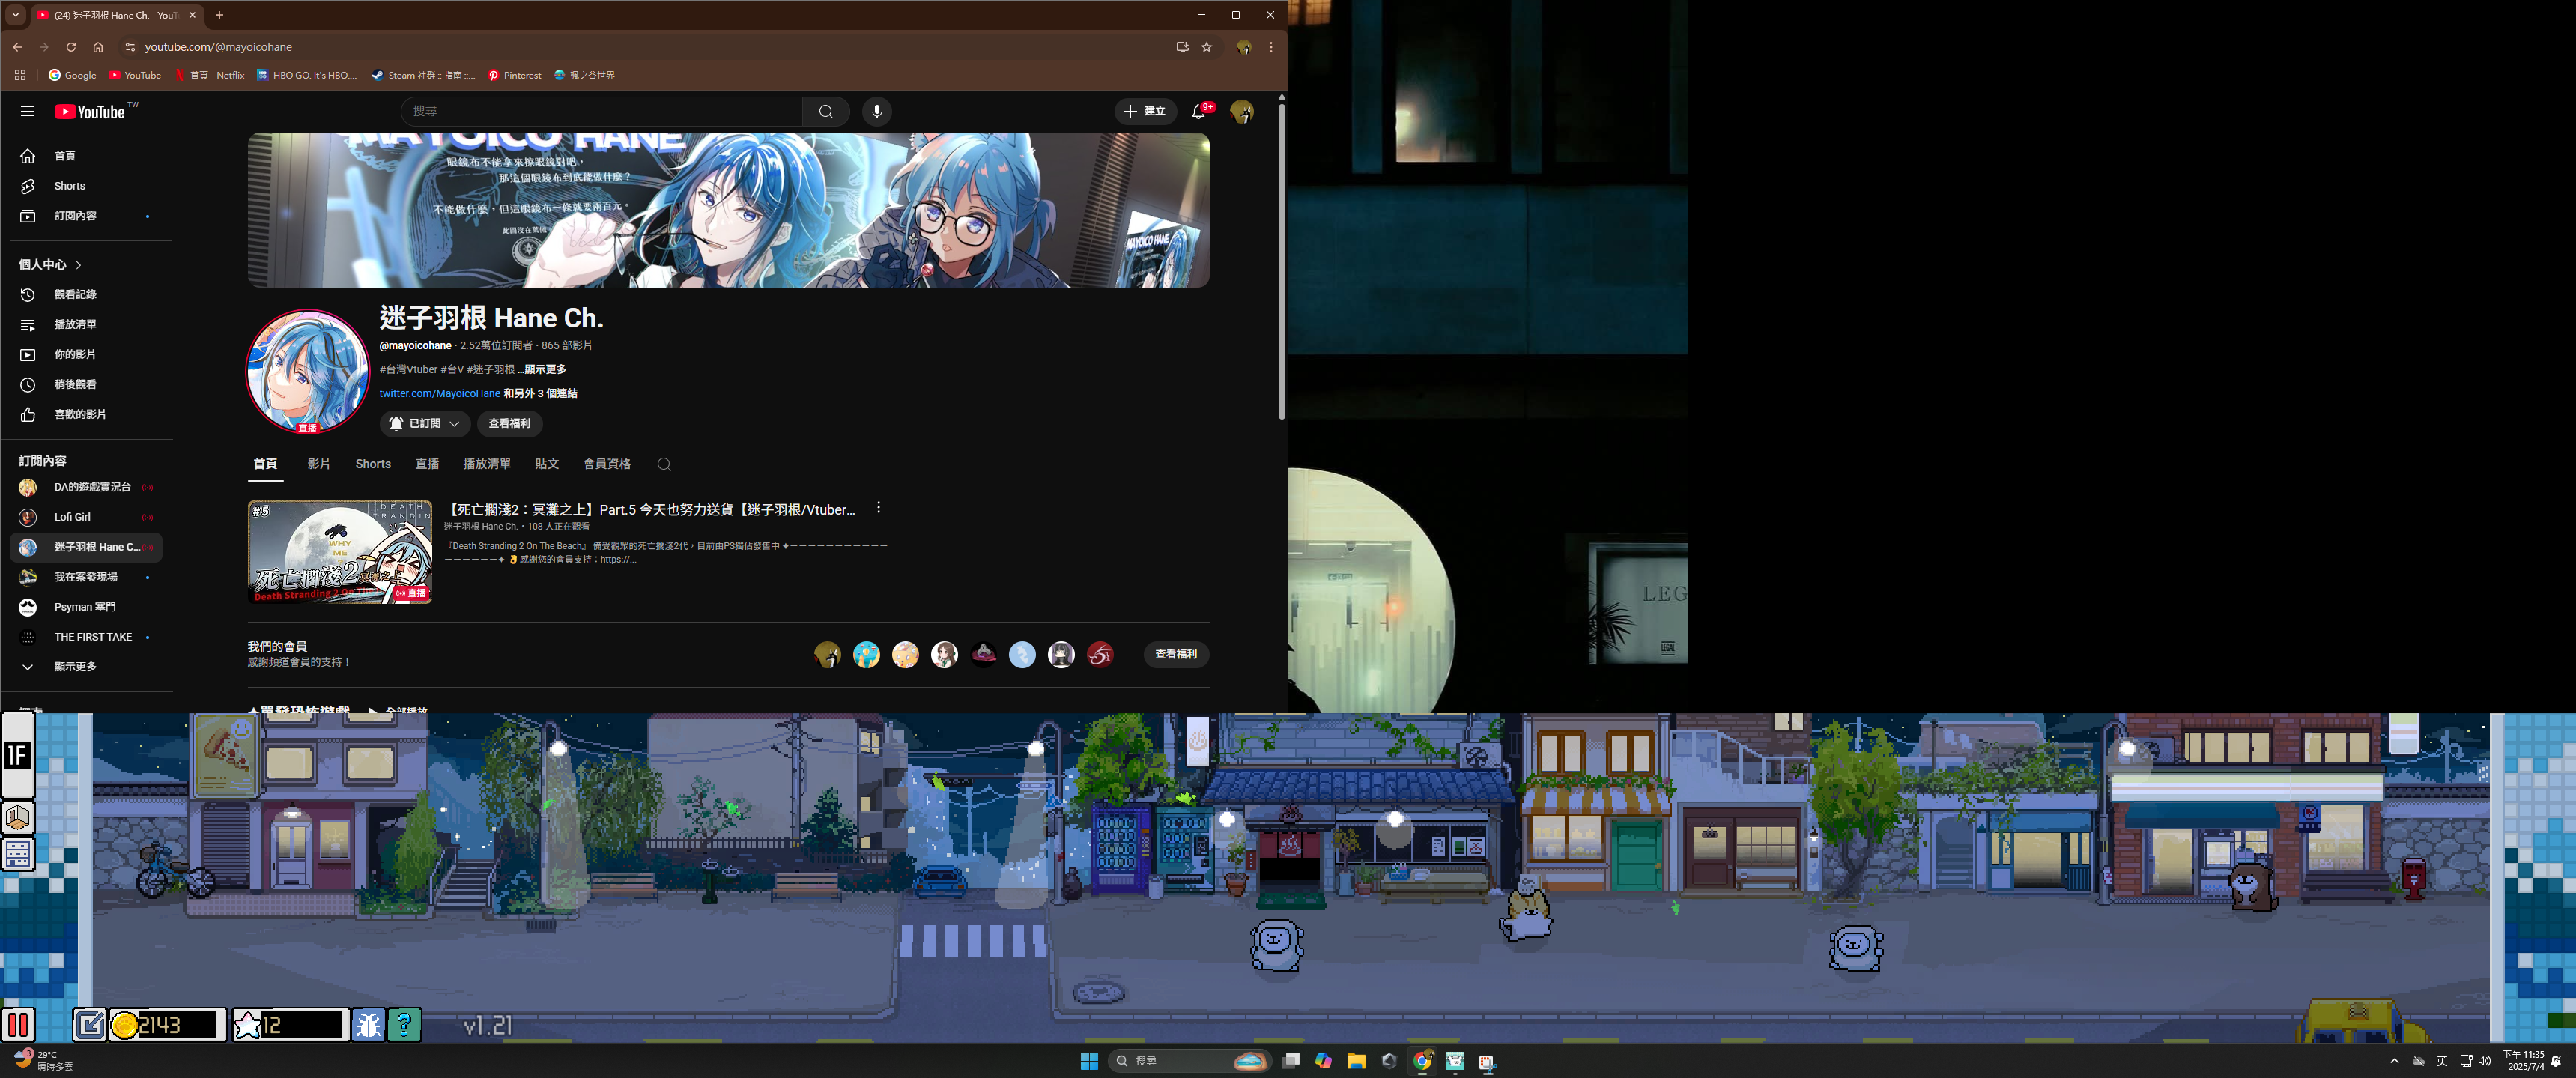
Task: Open the video's three-dot action menu
Action: 878,508
